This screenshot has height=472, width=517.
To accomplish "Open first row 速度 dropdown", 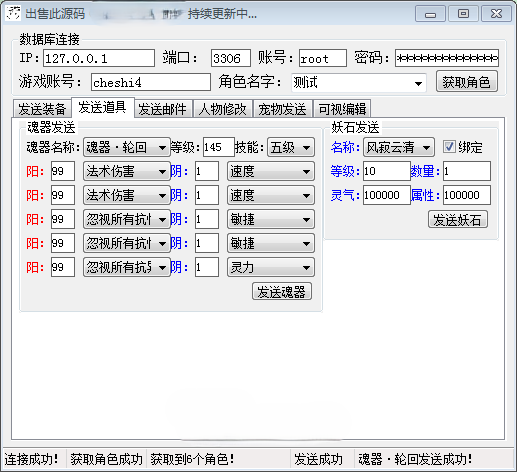I will [x=271, y=171].
